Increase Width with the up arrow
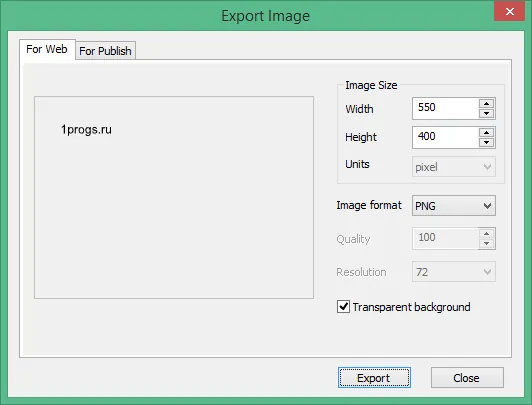Image resolution: width=532 pixels, height=405 pixels. pyautogui.click(x=487, y=103)
